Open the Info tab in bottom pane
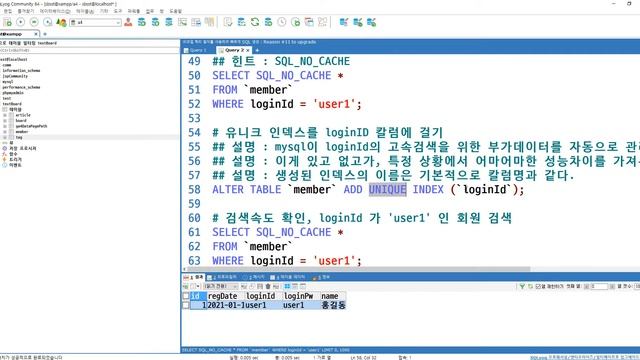 (x=321, y=277)
